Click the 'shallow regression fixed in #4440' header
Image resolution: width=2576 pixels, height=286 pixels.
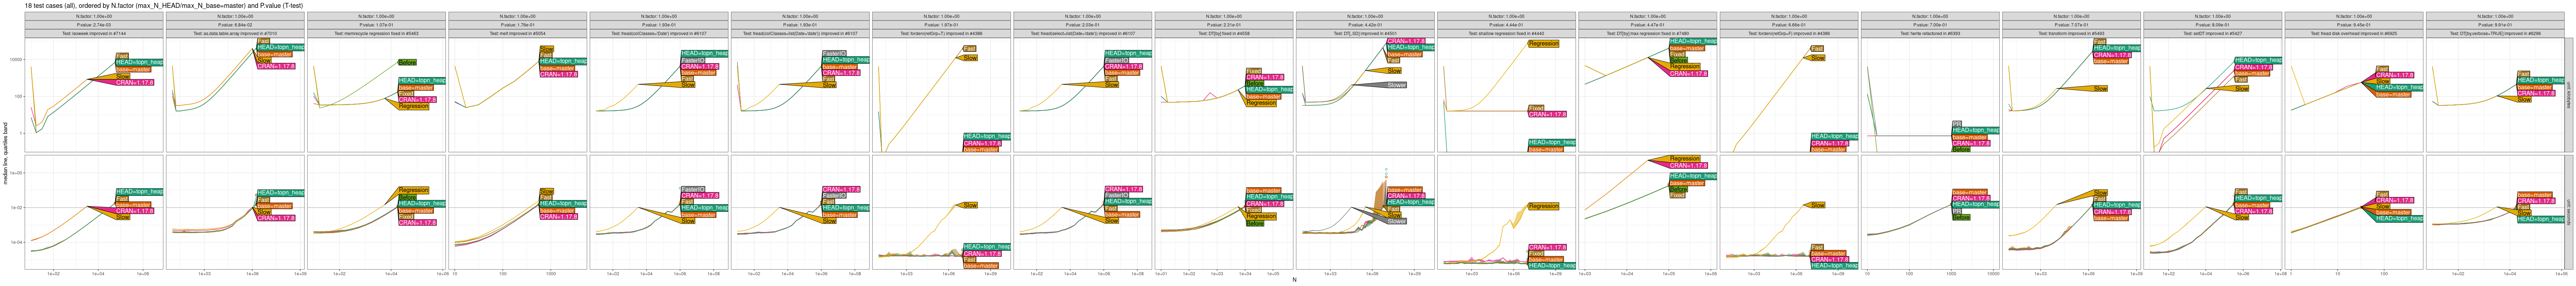point(1506,33)
